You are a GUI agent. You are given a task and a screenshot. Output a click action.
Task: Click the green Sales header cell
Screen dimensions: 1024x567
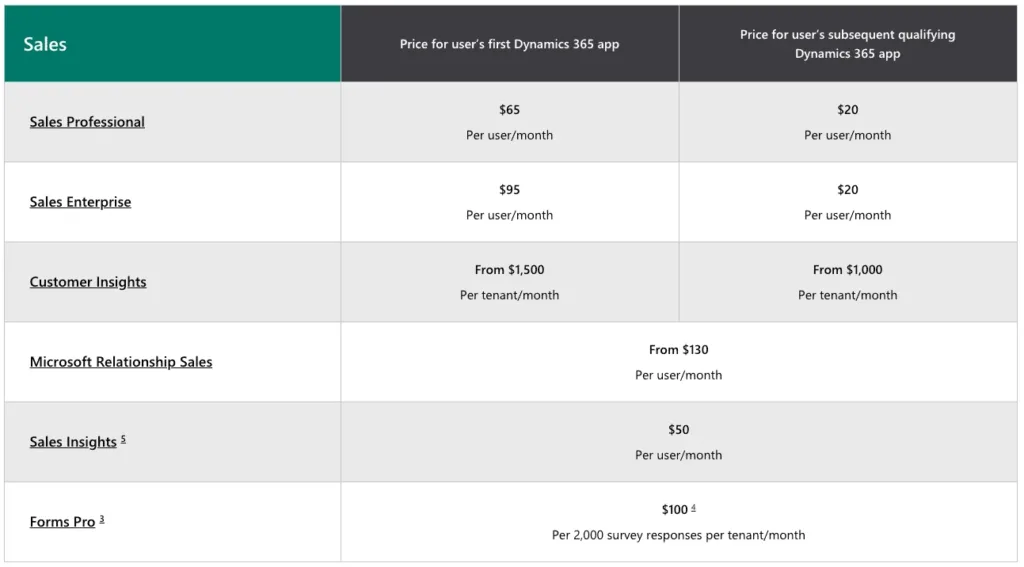(x=172, y=44)
